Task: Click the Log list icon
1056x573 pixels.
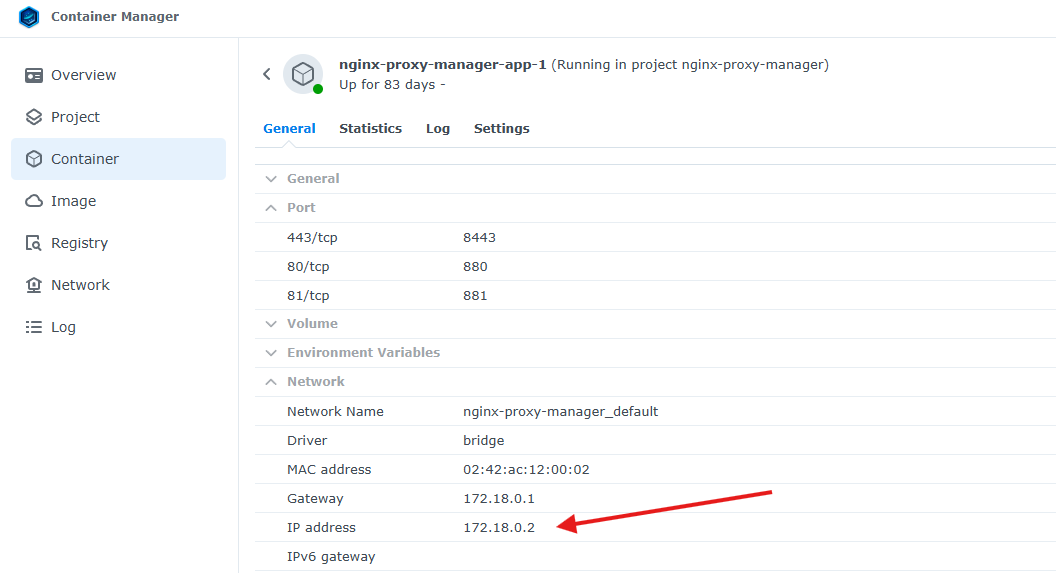Action: 34,327
